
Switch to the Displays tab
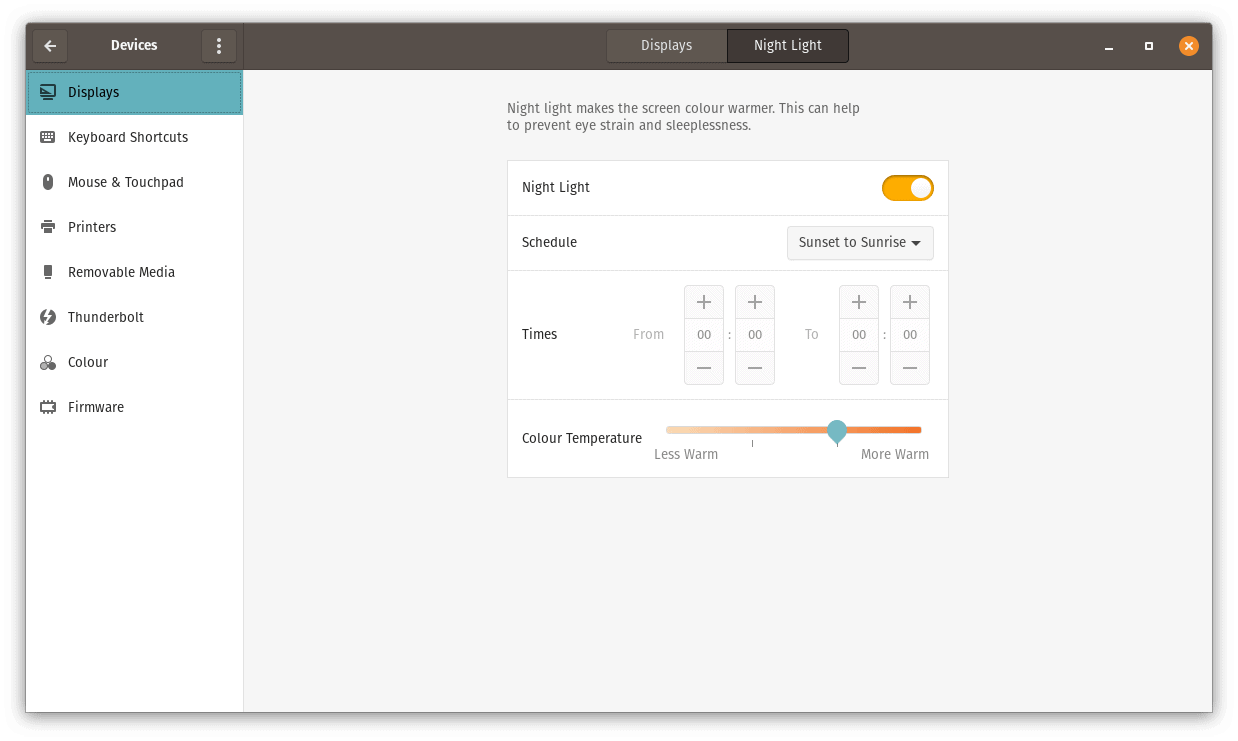coord(666,46)
